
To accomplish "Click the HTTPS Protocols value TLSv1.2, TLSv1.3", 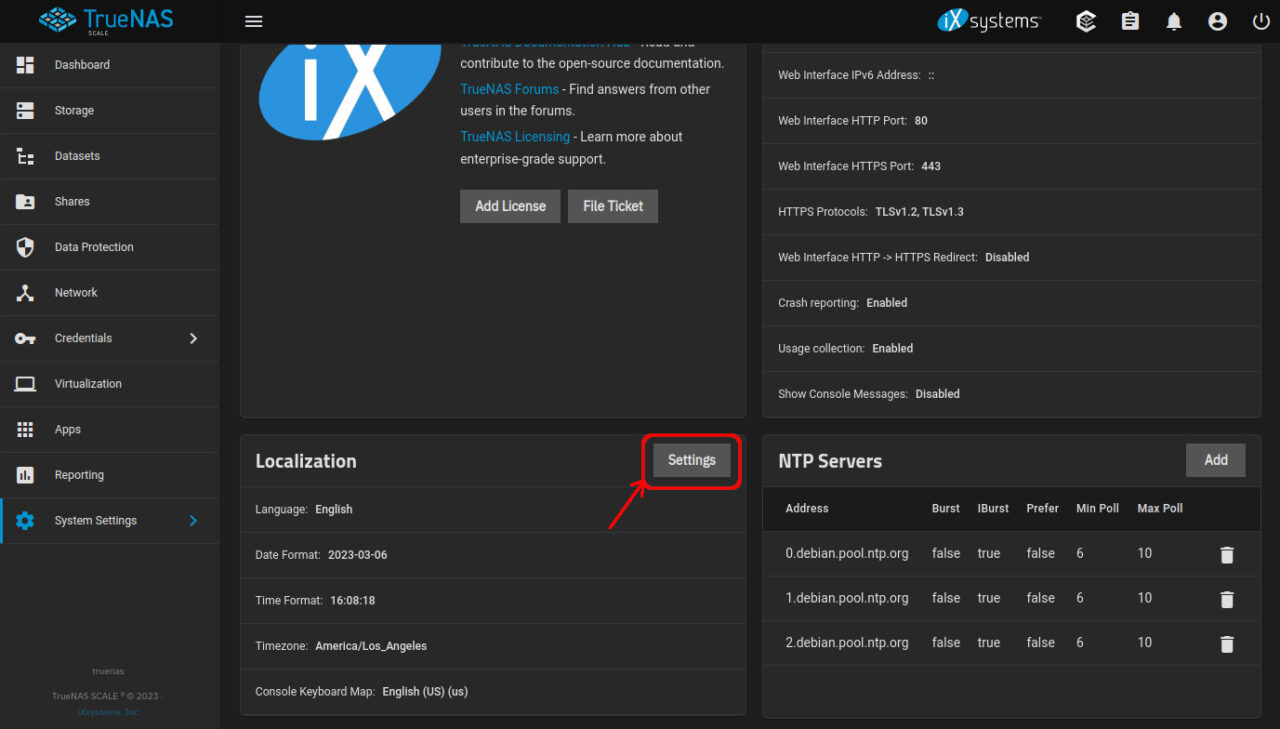I will point(919,212).
